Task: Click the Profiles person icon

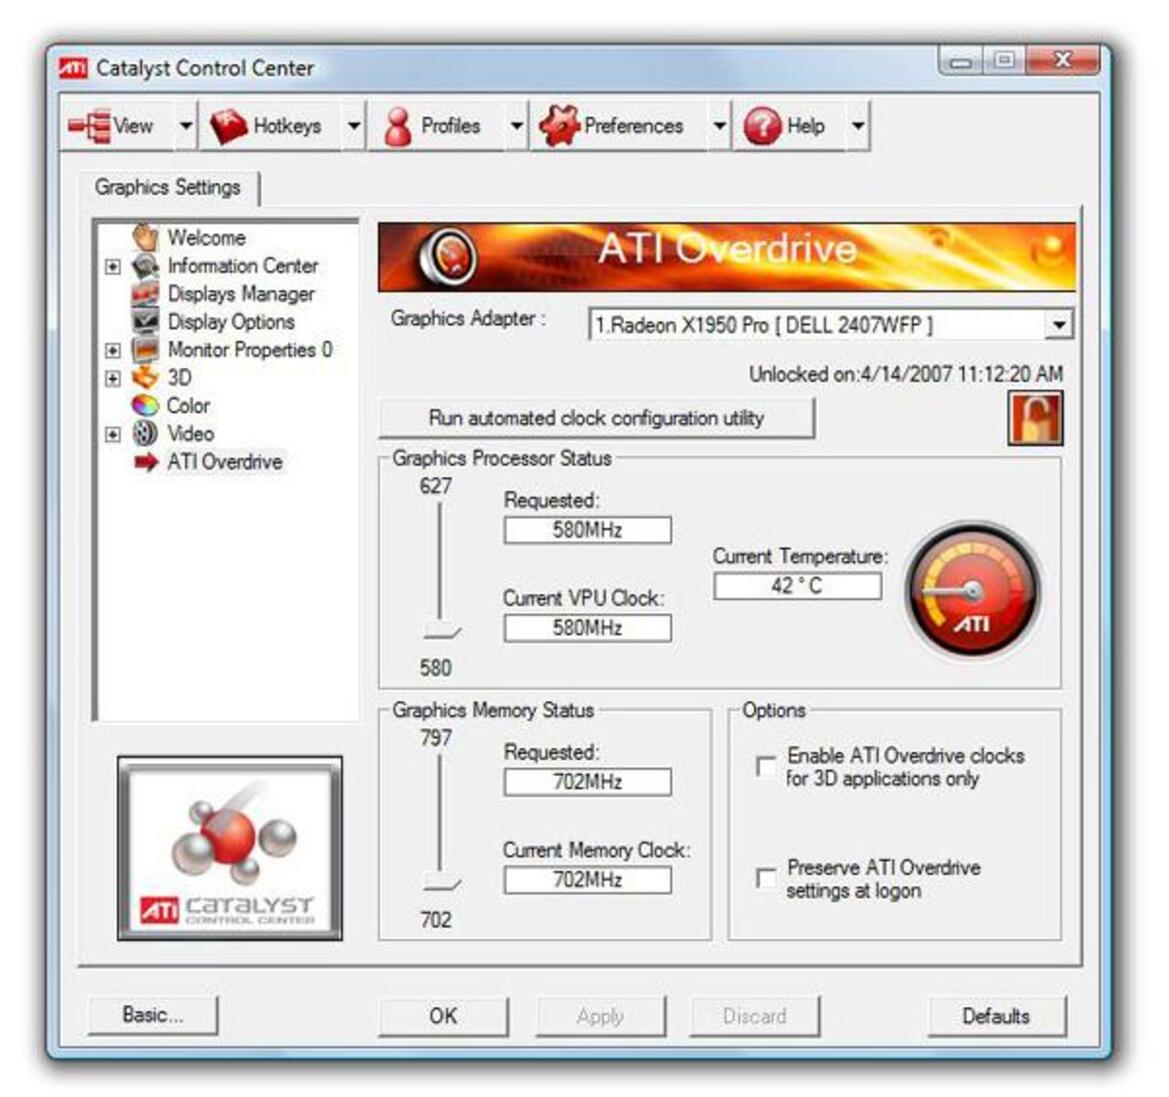Action: 397,125
